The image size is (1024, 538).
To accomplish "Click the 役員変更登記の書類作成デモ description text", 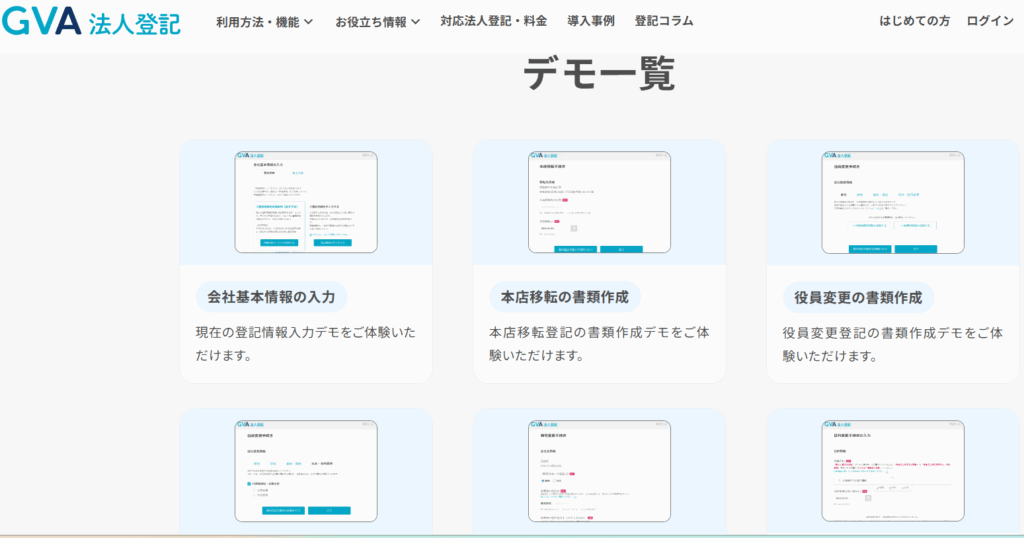I will tap(891, 343).
